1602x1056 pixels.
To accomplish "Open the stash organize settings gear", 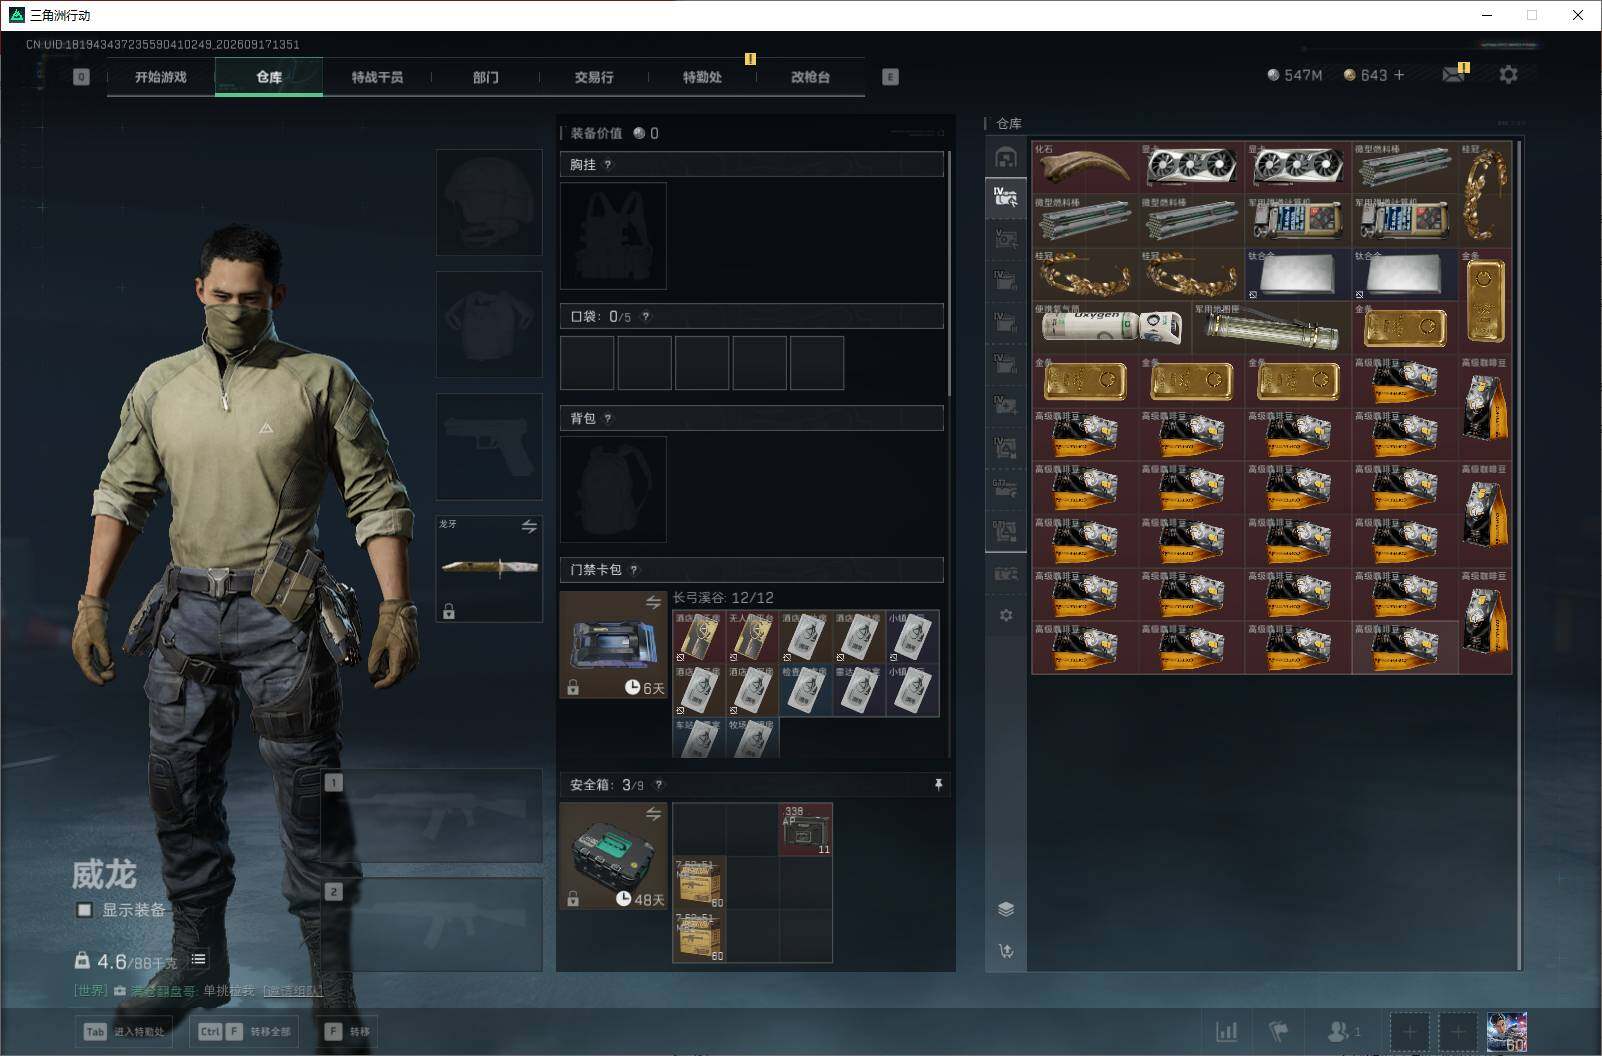I will [x=1006, y=615].
